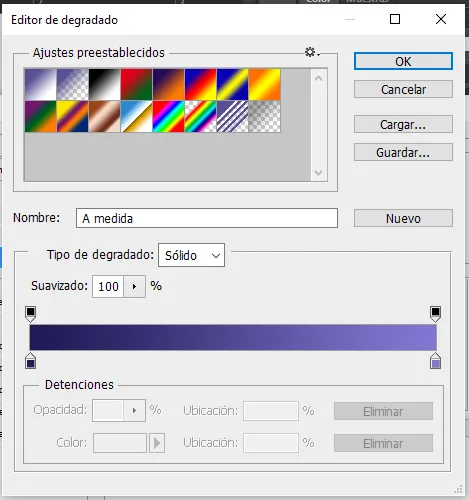Confirm the gradient with OK
The image size is (469, 500).
403,61
